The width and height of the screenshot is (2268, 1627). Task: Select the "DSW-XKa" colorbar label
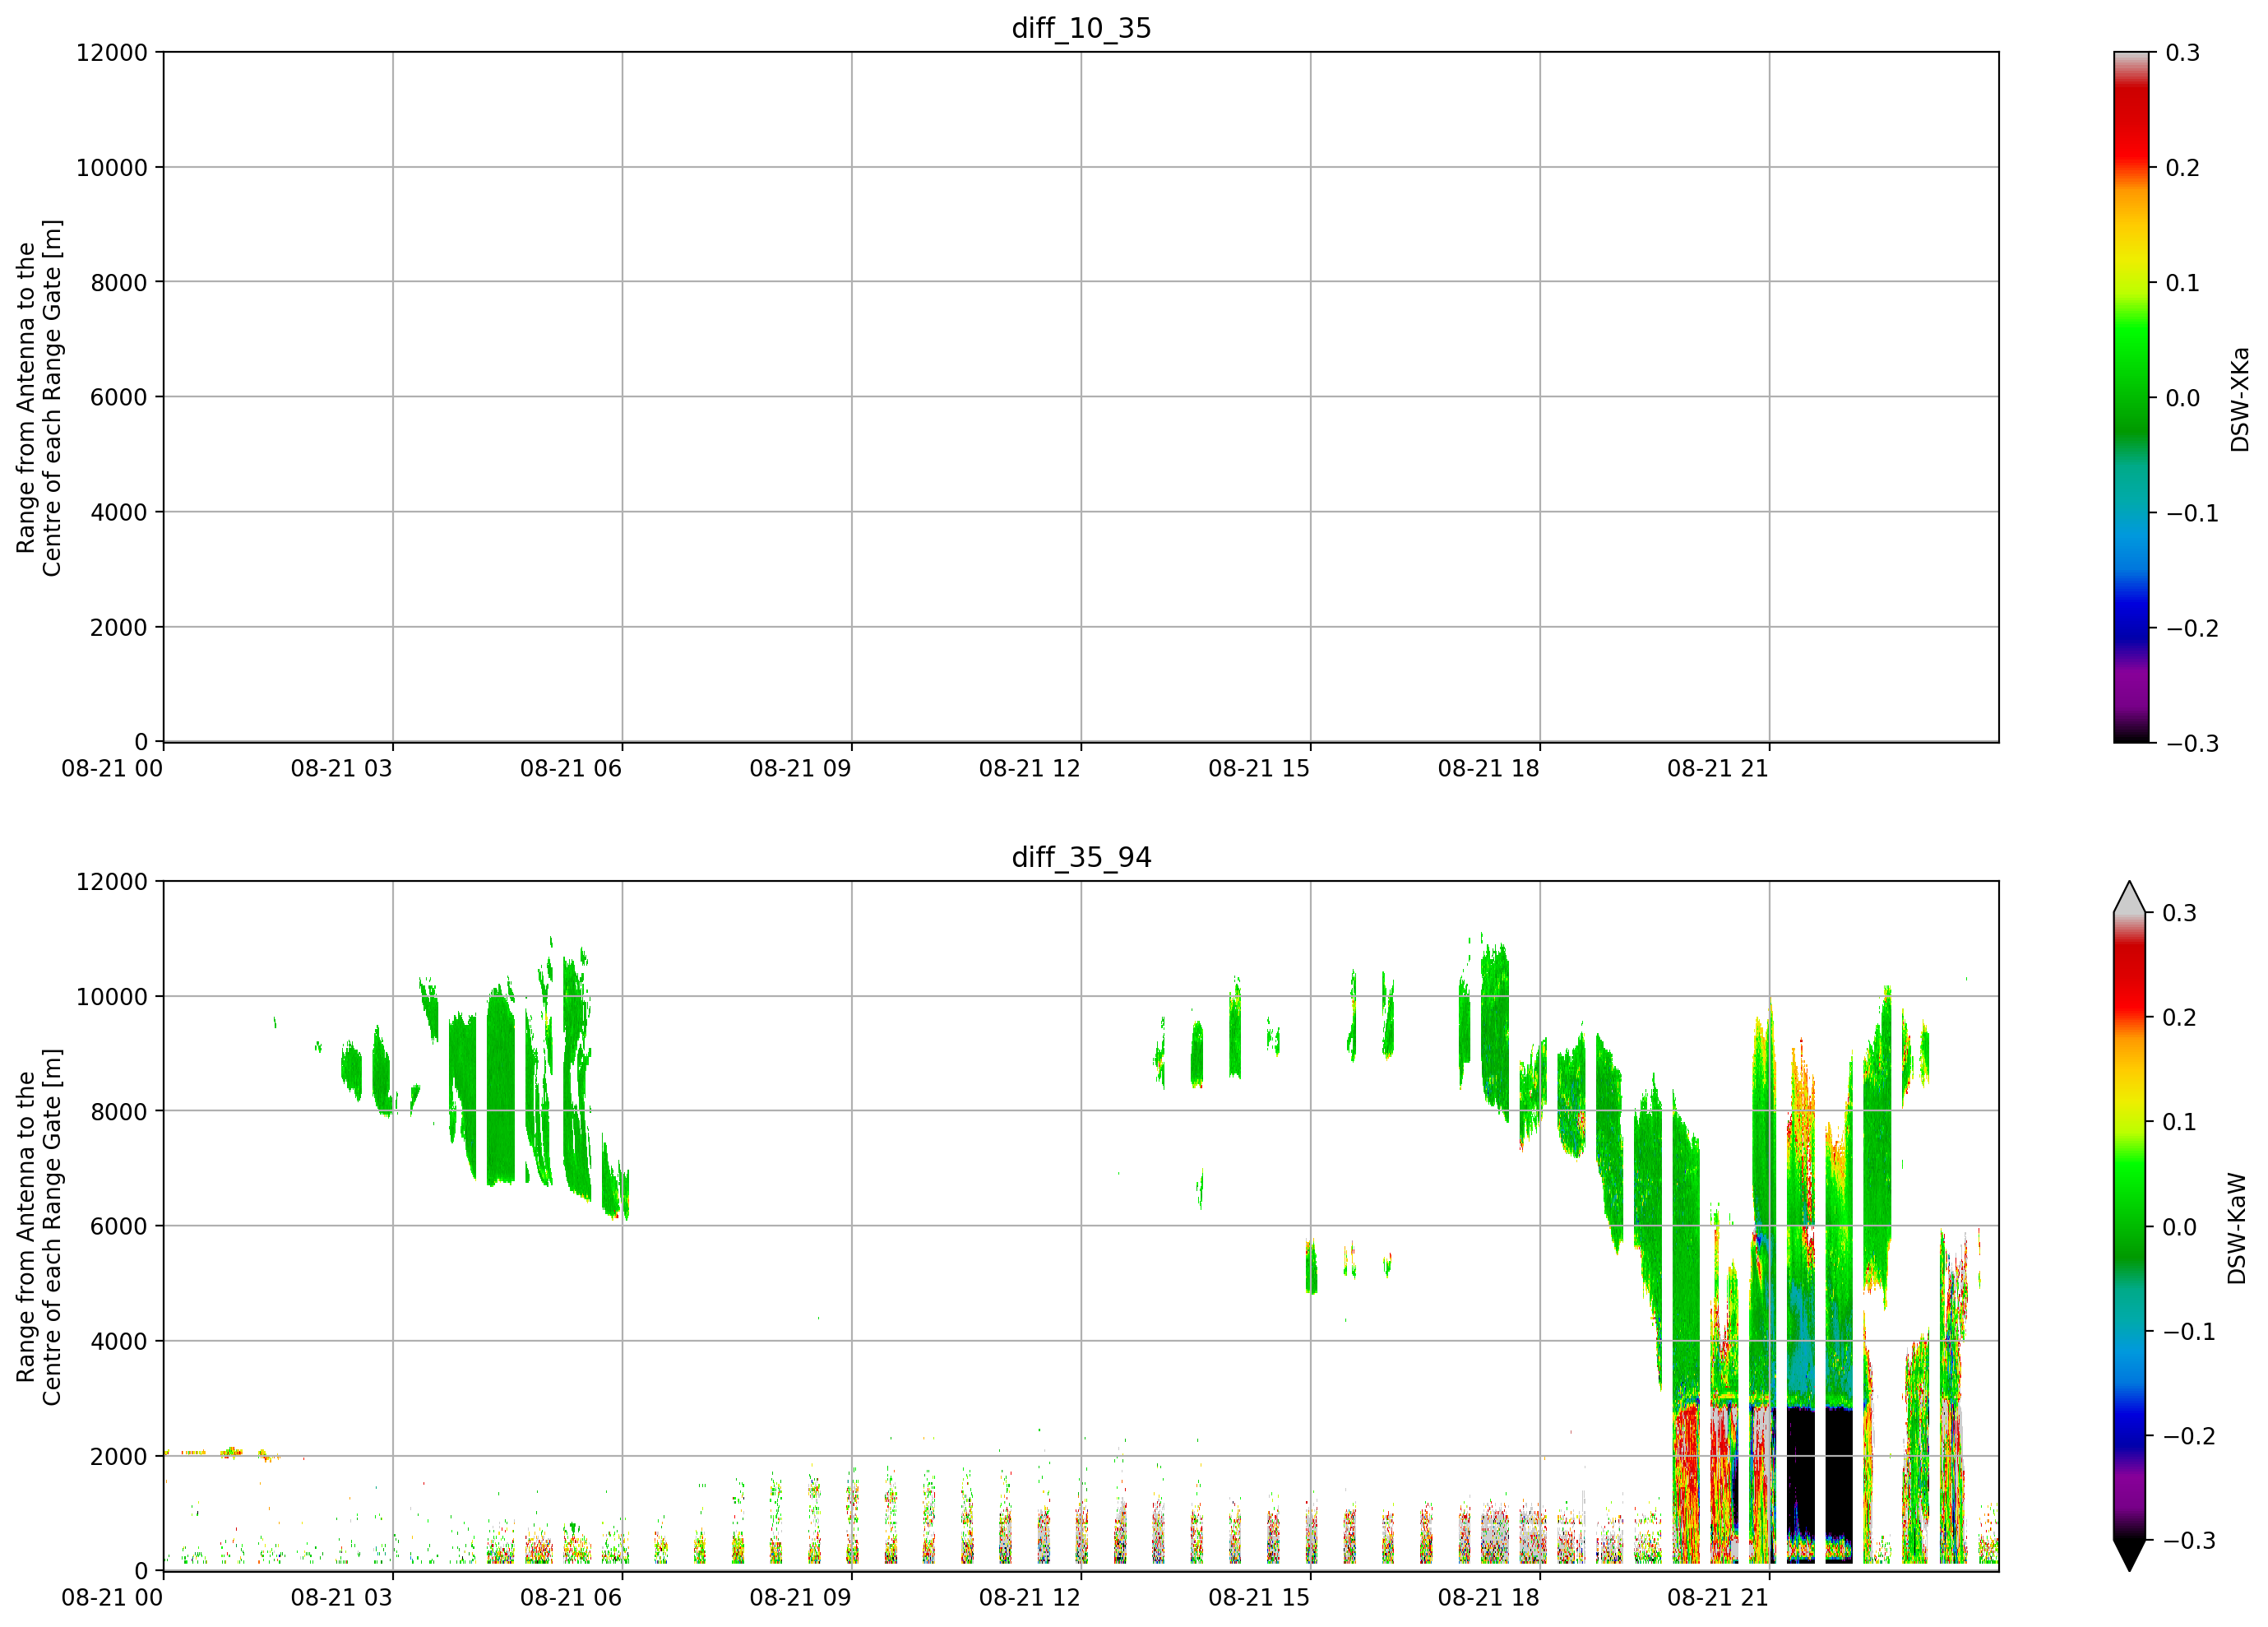pos(2240,399)
